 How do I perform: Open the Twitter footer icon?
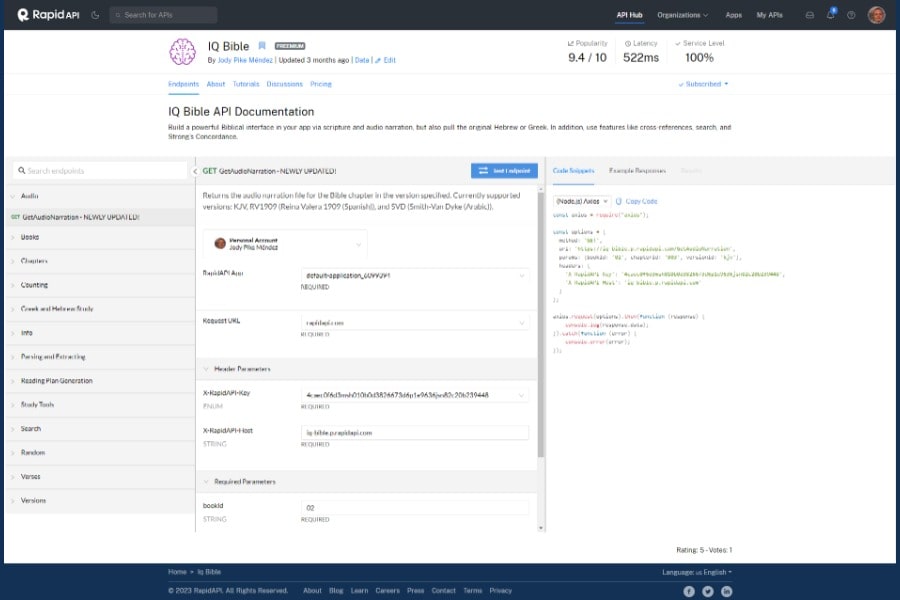tap(708, 591)
